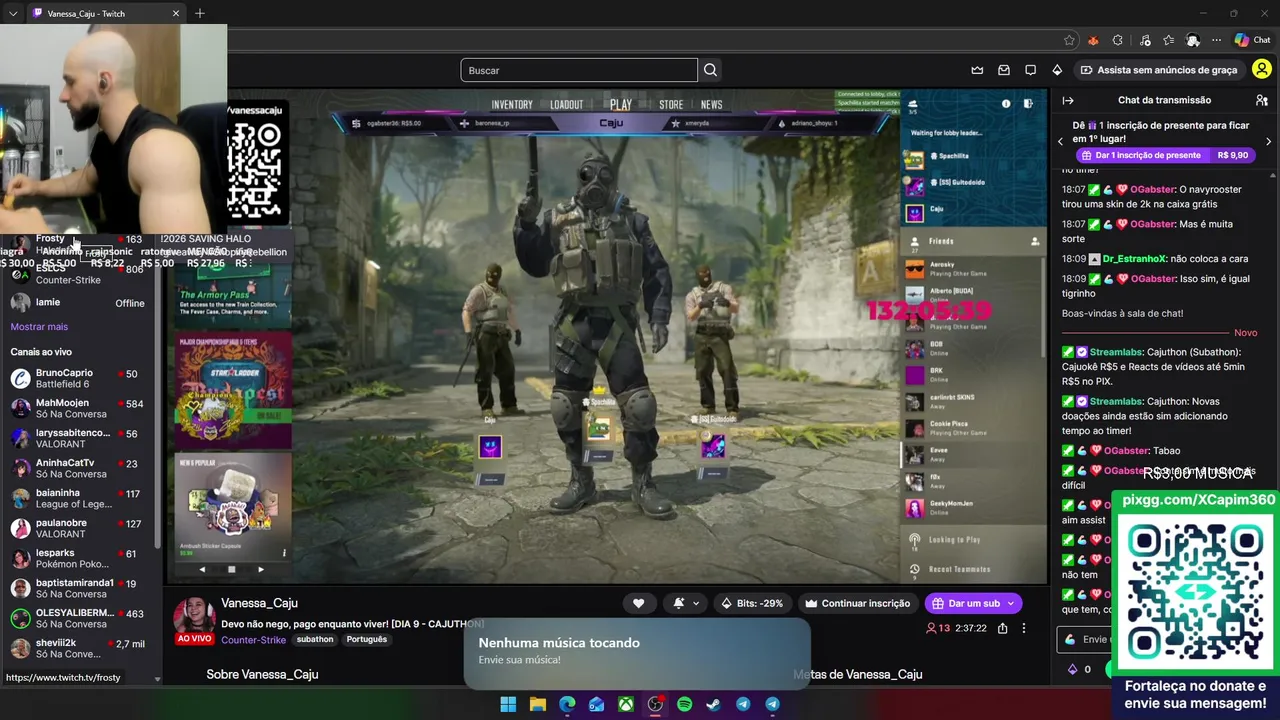Viewport: 1280px width, 720px height.
Task: Open OBS Studio in the taskbar
Action: pos(655,704)
